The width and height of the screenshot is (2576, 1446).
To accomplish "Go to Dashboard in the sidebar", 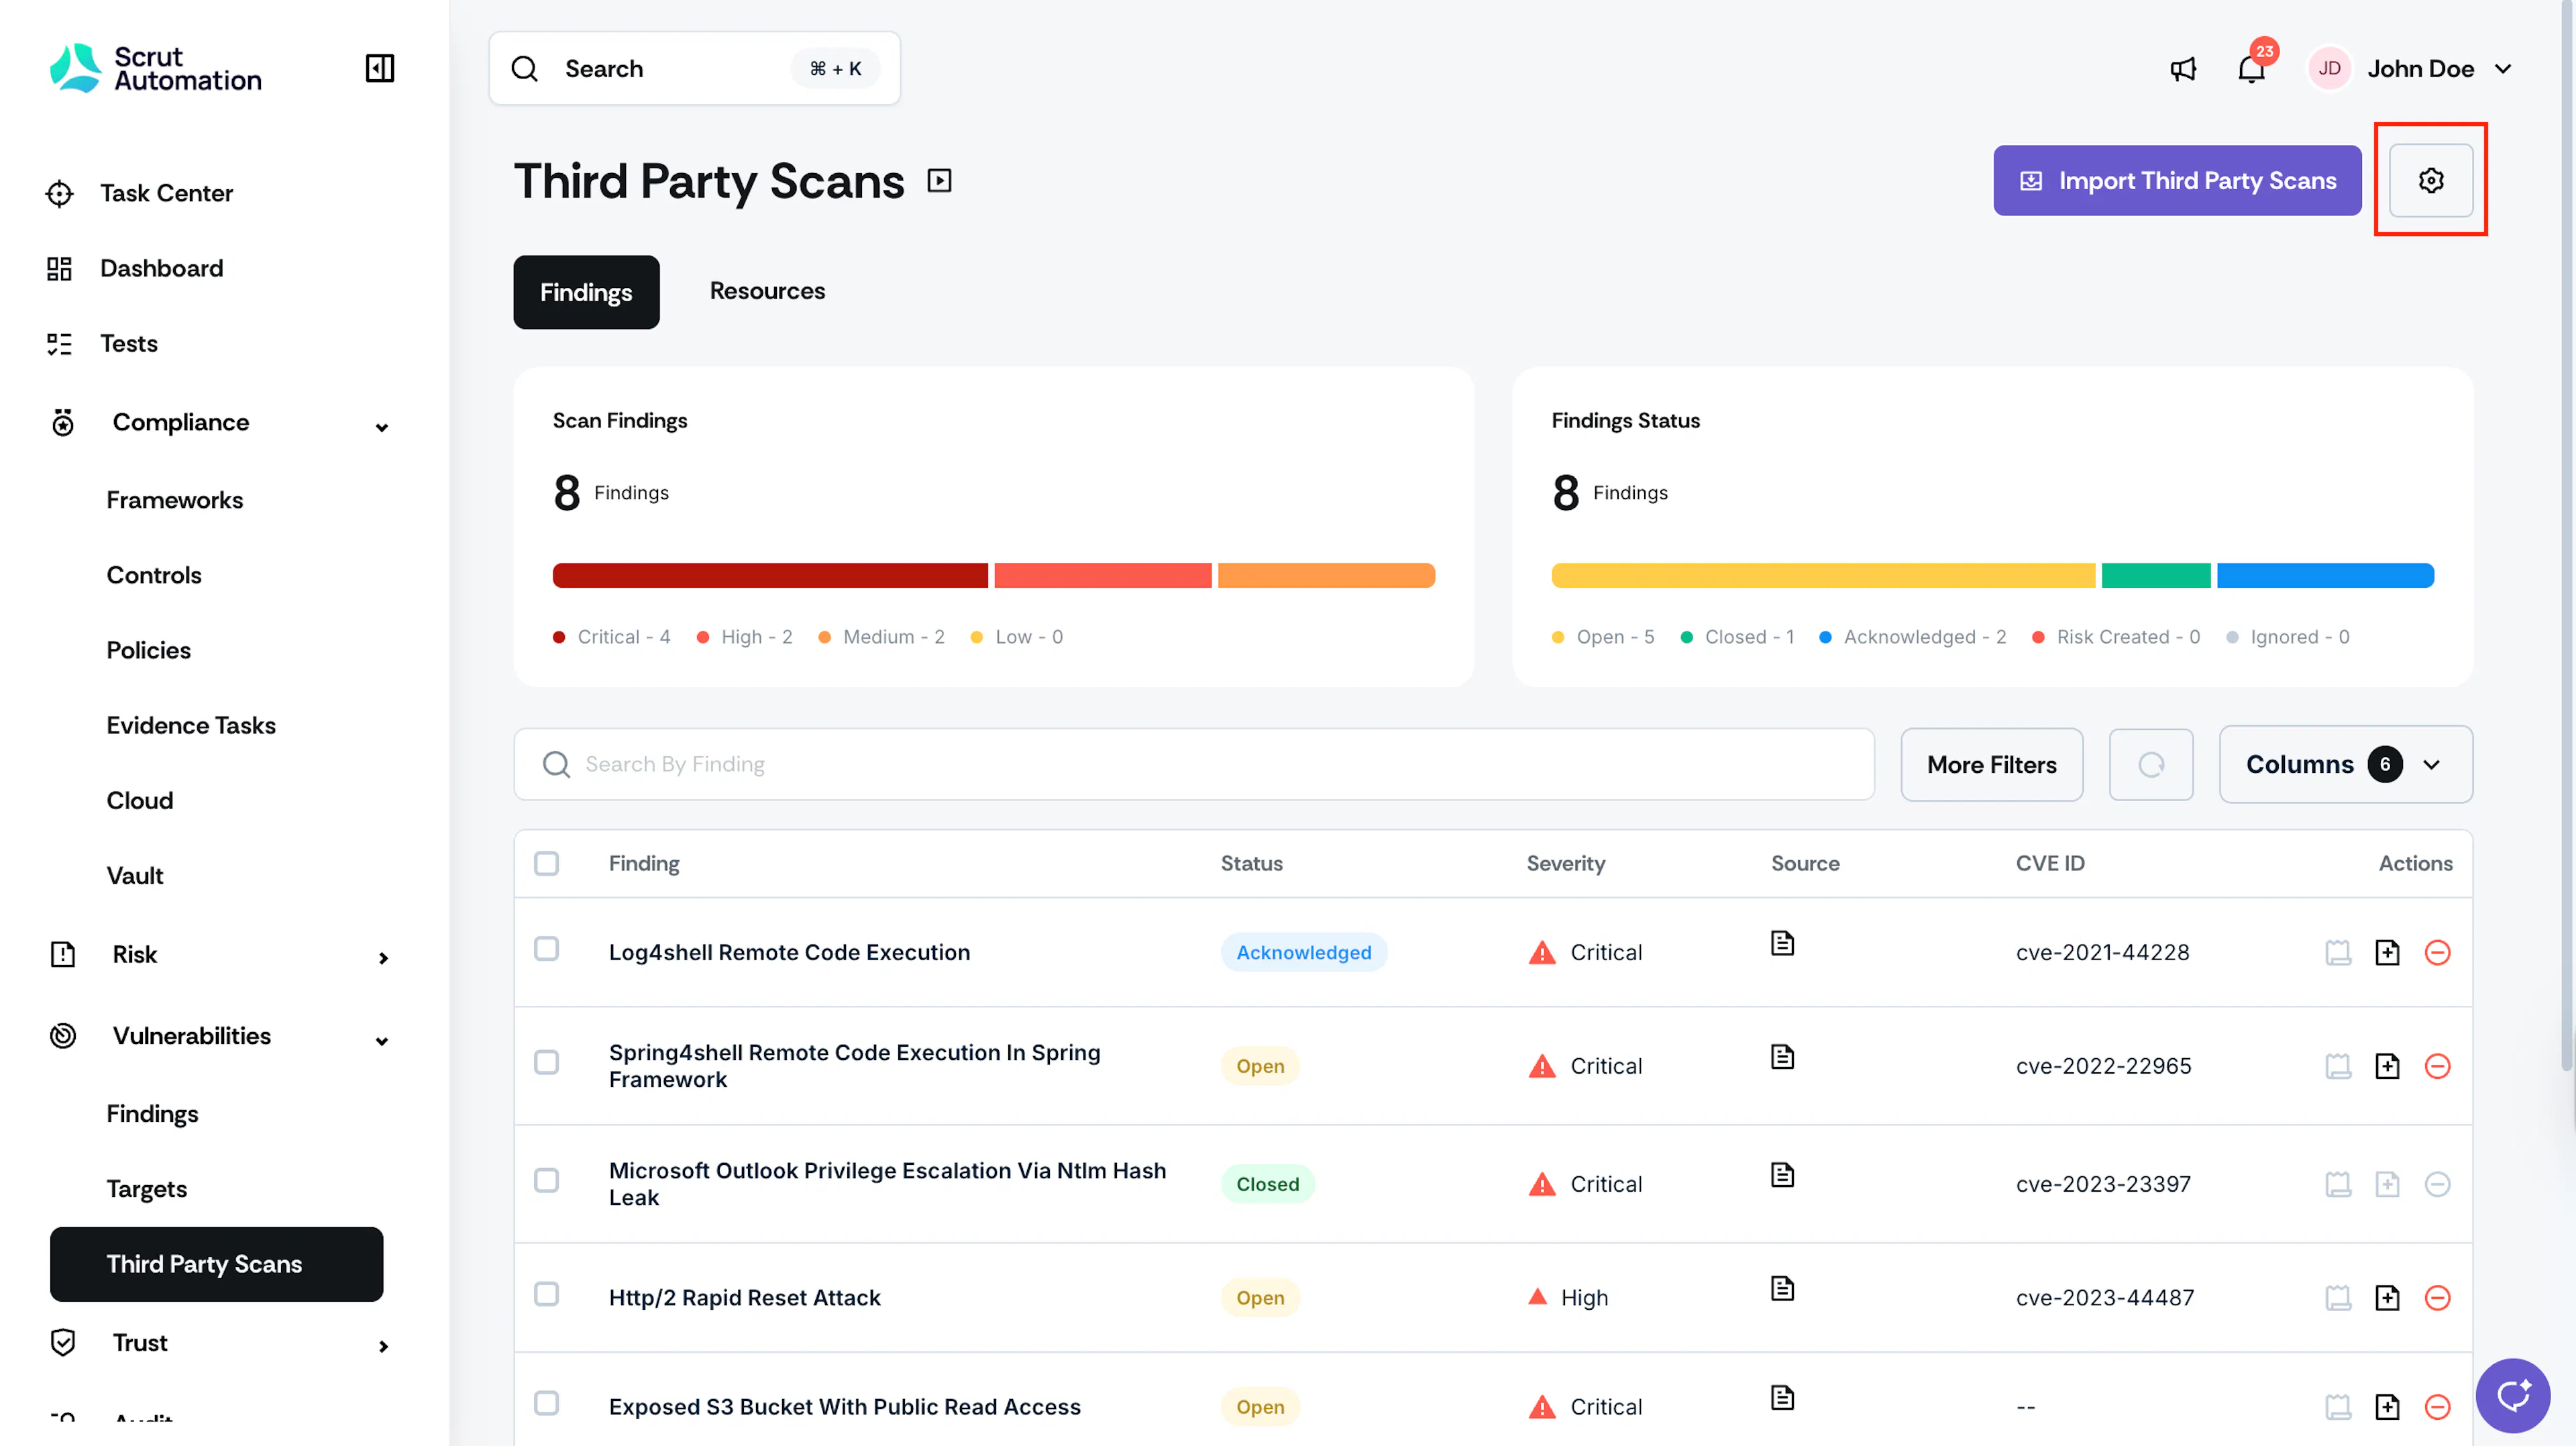I will pos(161,268).
